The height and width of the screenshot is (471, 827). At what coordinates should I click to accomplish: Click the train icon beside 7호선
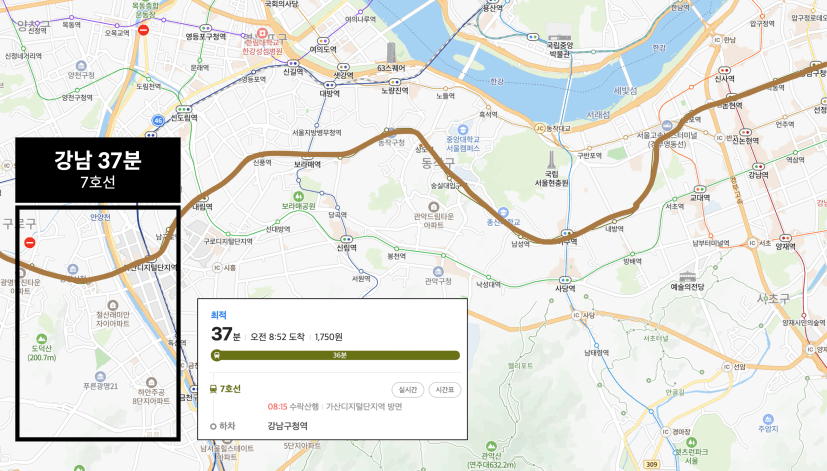point(214,389)
